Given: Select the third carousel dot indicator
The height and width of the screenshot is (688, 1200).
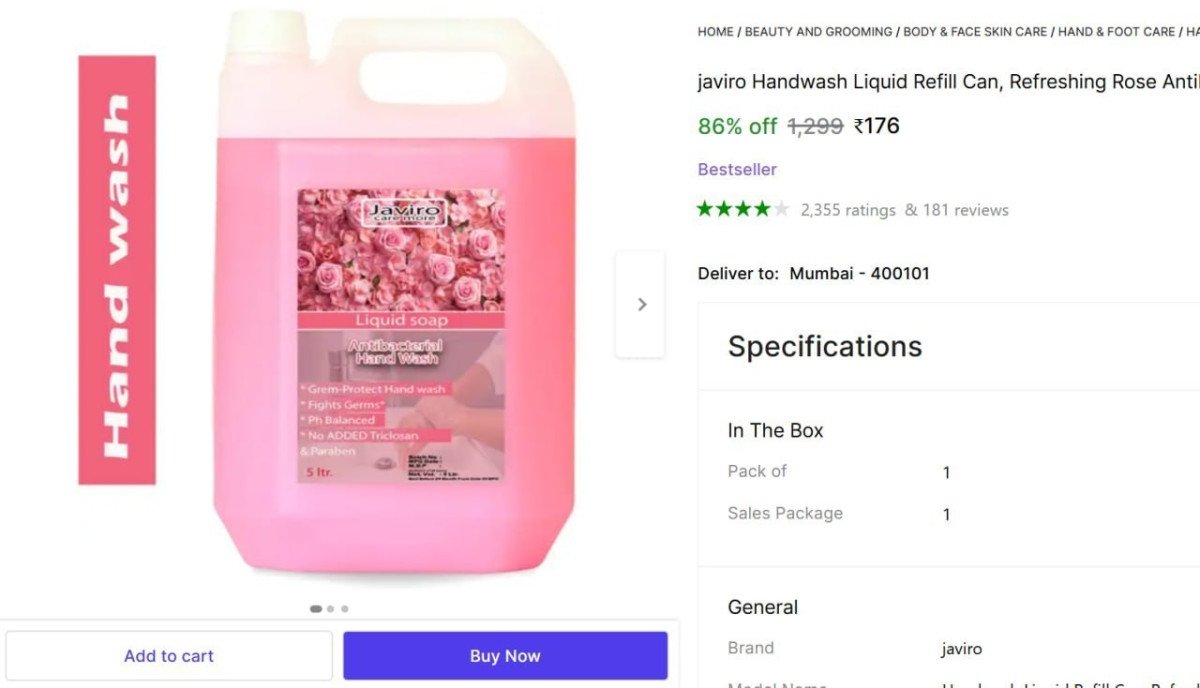Looking at the screenshot, I should tap(345, 608).
